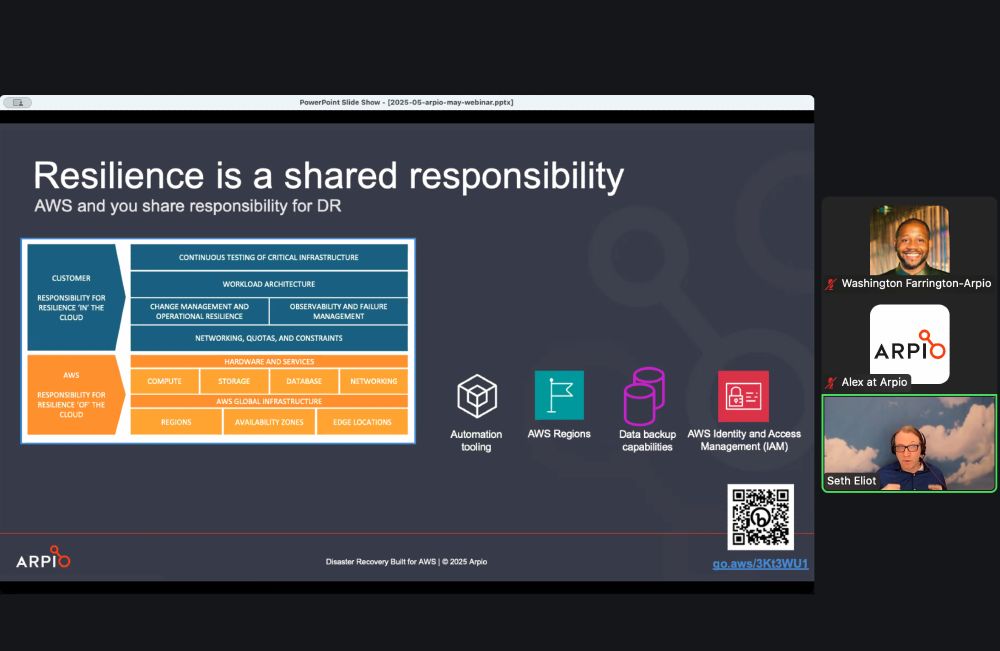Click the orange 'Compute' cell

(x=165, y=381)
